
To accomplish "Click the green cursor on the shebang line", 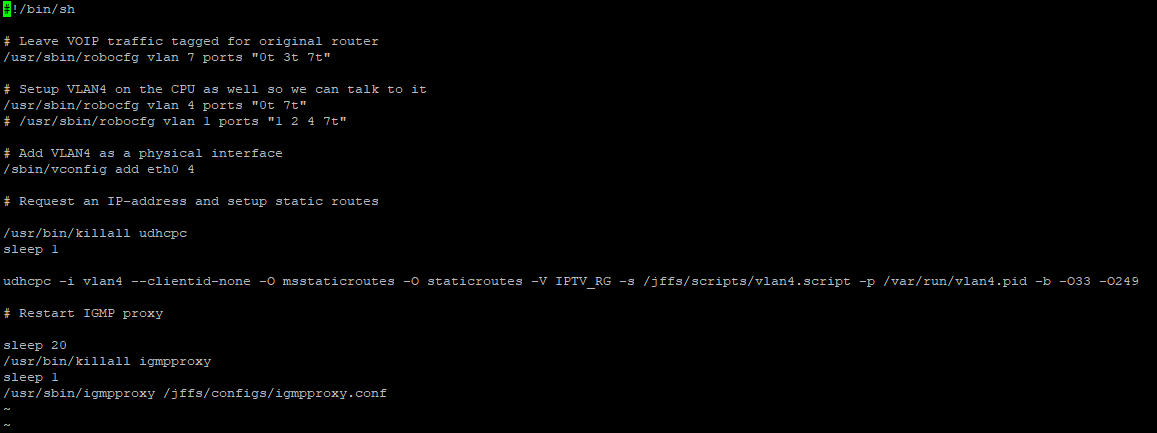I will 7,9.
